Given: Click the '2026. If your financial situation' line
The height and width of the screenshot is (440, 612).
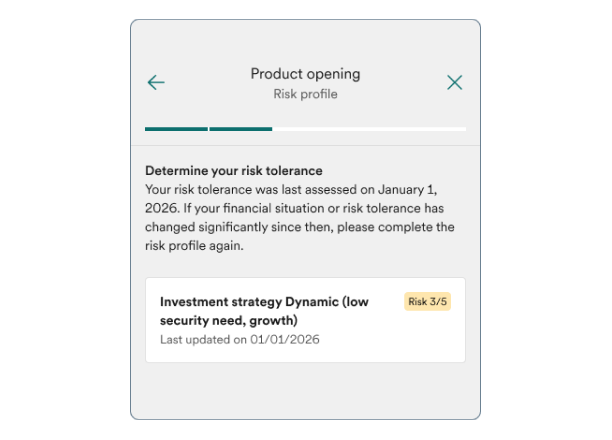Looking at the screenshot, I should (235, 208).
